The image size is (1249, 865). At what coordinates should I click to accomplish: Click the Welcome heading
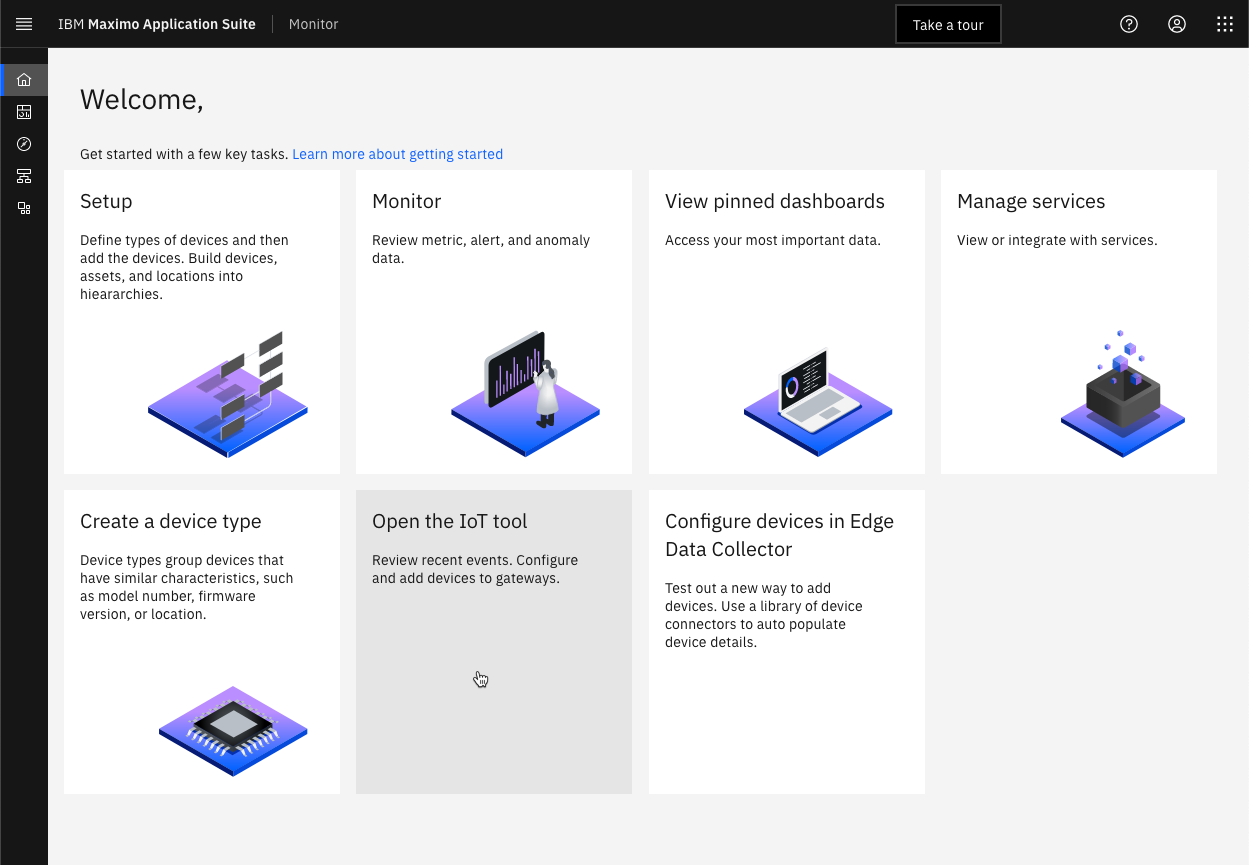coord(142,99)
